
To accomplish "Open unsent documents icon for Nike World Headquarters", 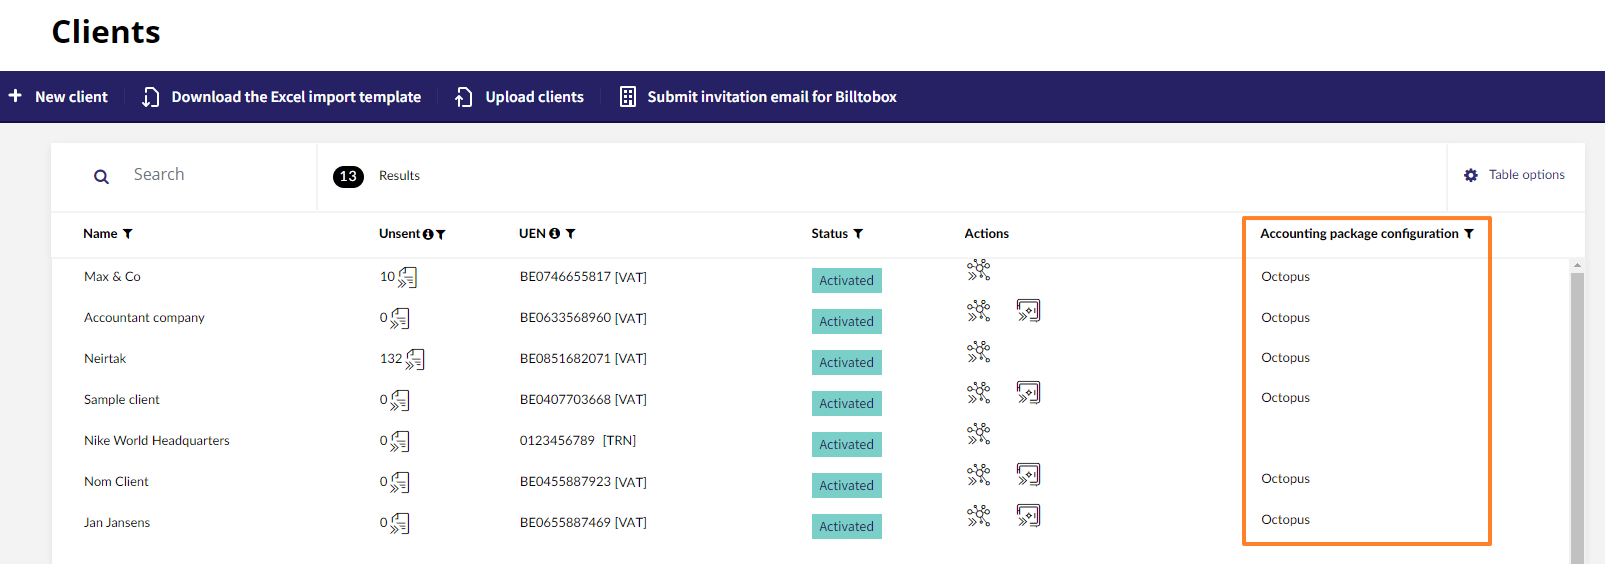I will (x=400, y=442).
